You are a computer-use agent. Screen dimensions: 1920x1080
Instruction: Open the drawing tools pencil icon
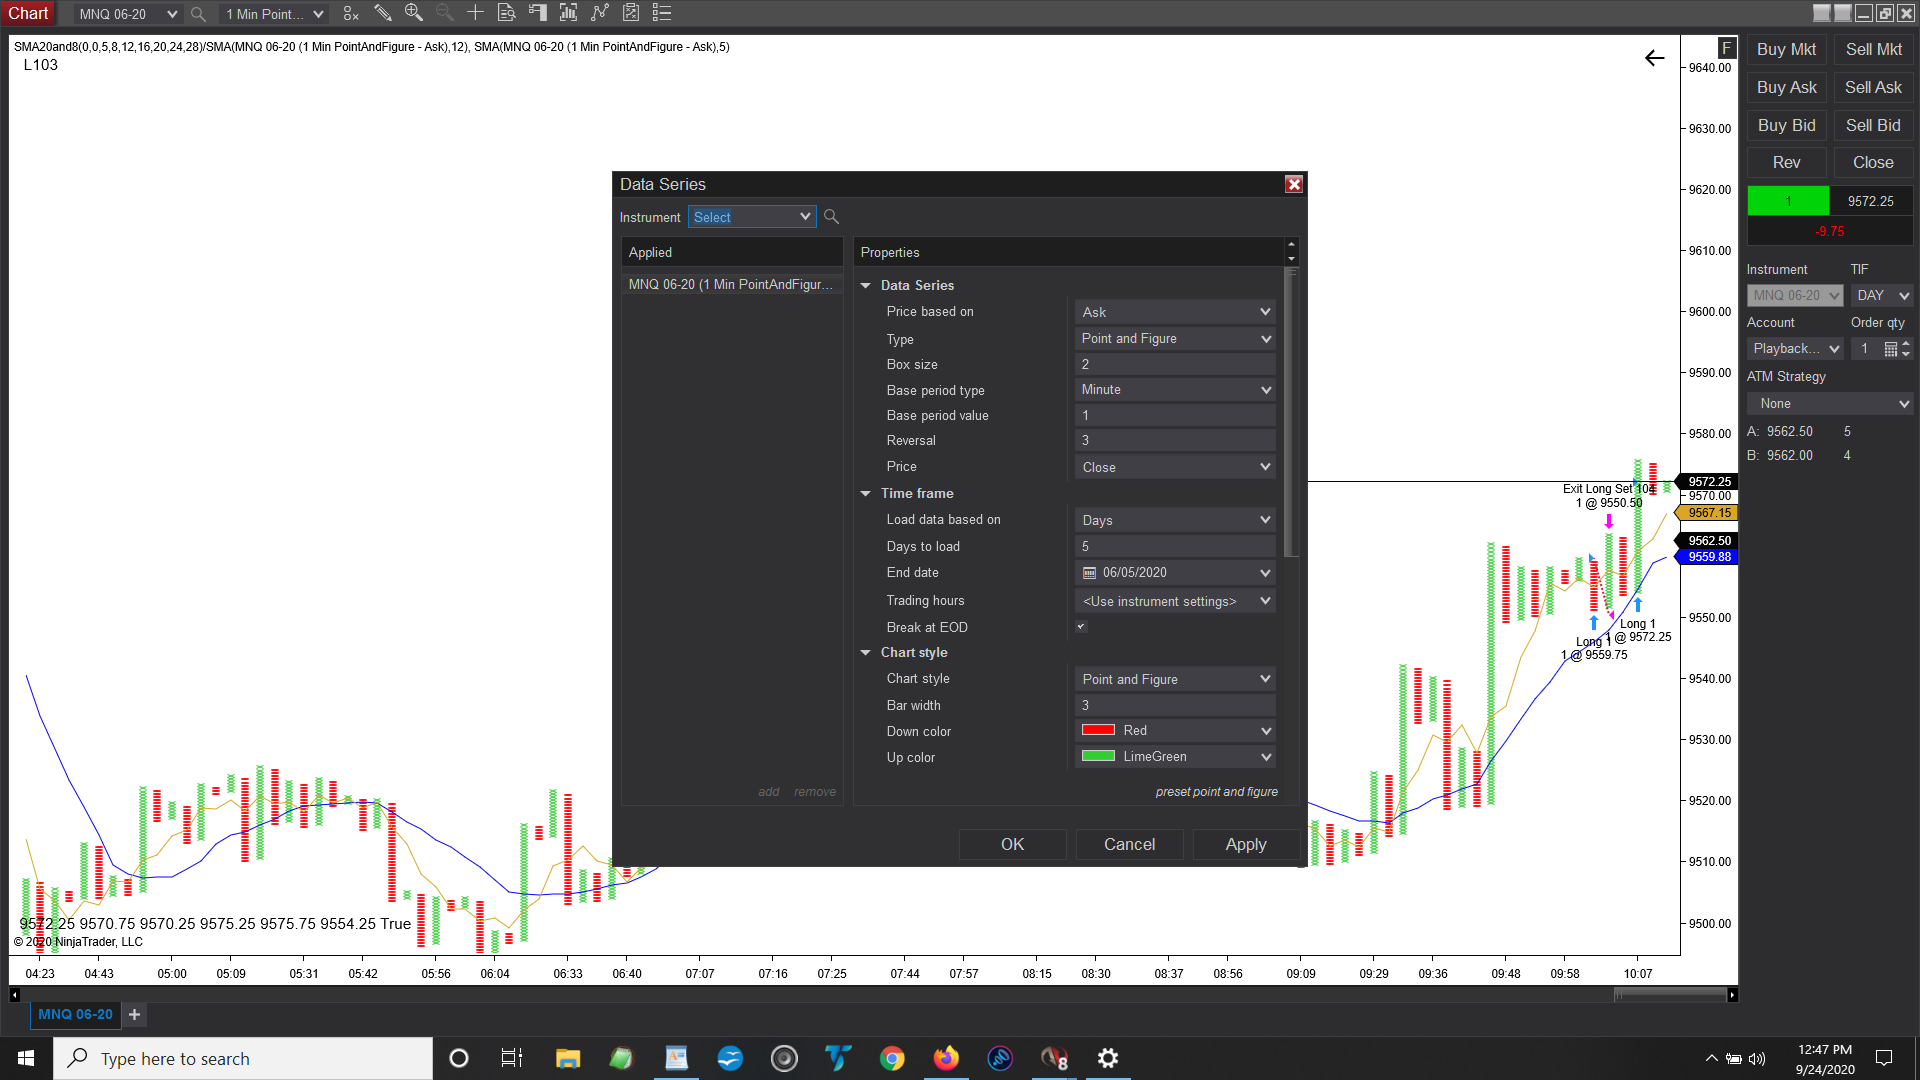coord(382,13)
